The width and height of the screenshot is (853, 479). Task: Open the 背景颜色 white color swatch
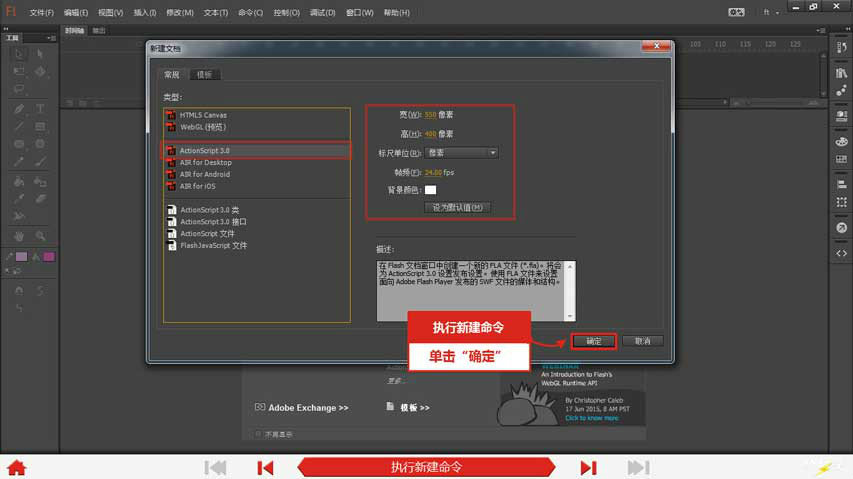430,190
